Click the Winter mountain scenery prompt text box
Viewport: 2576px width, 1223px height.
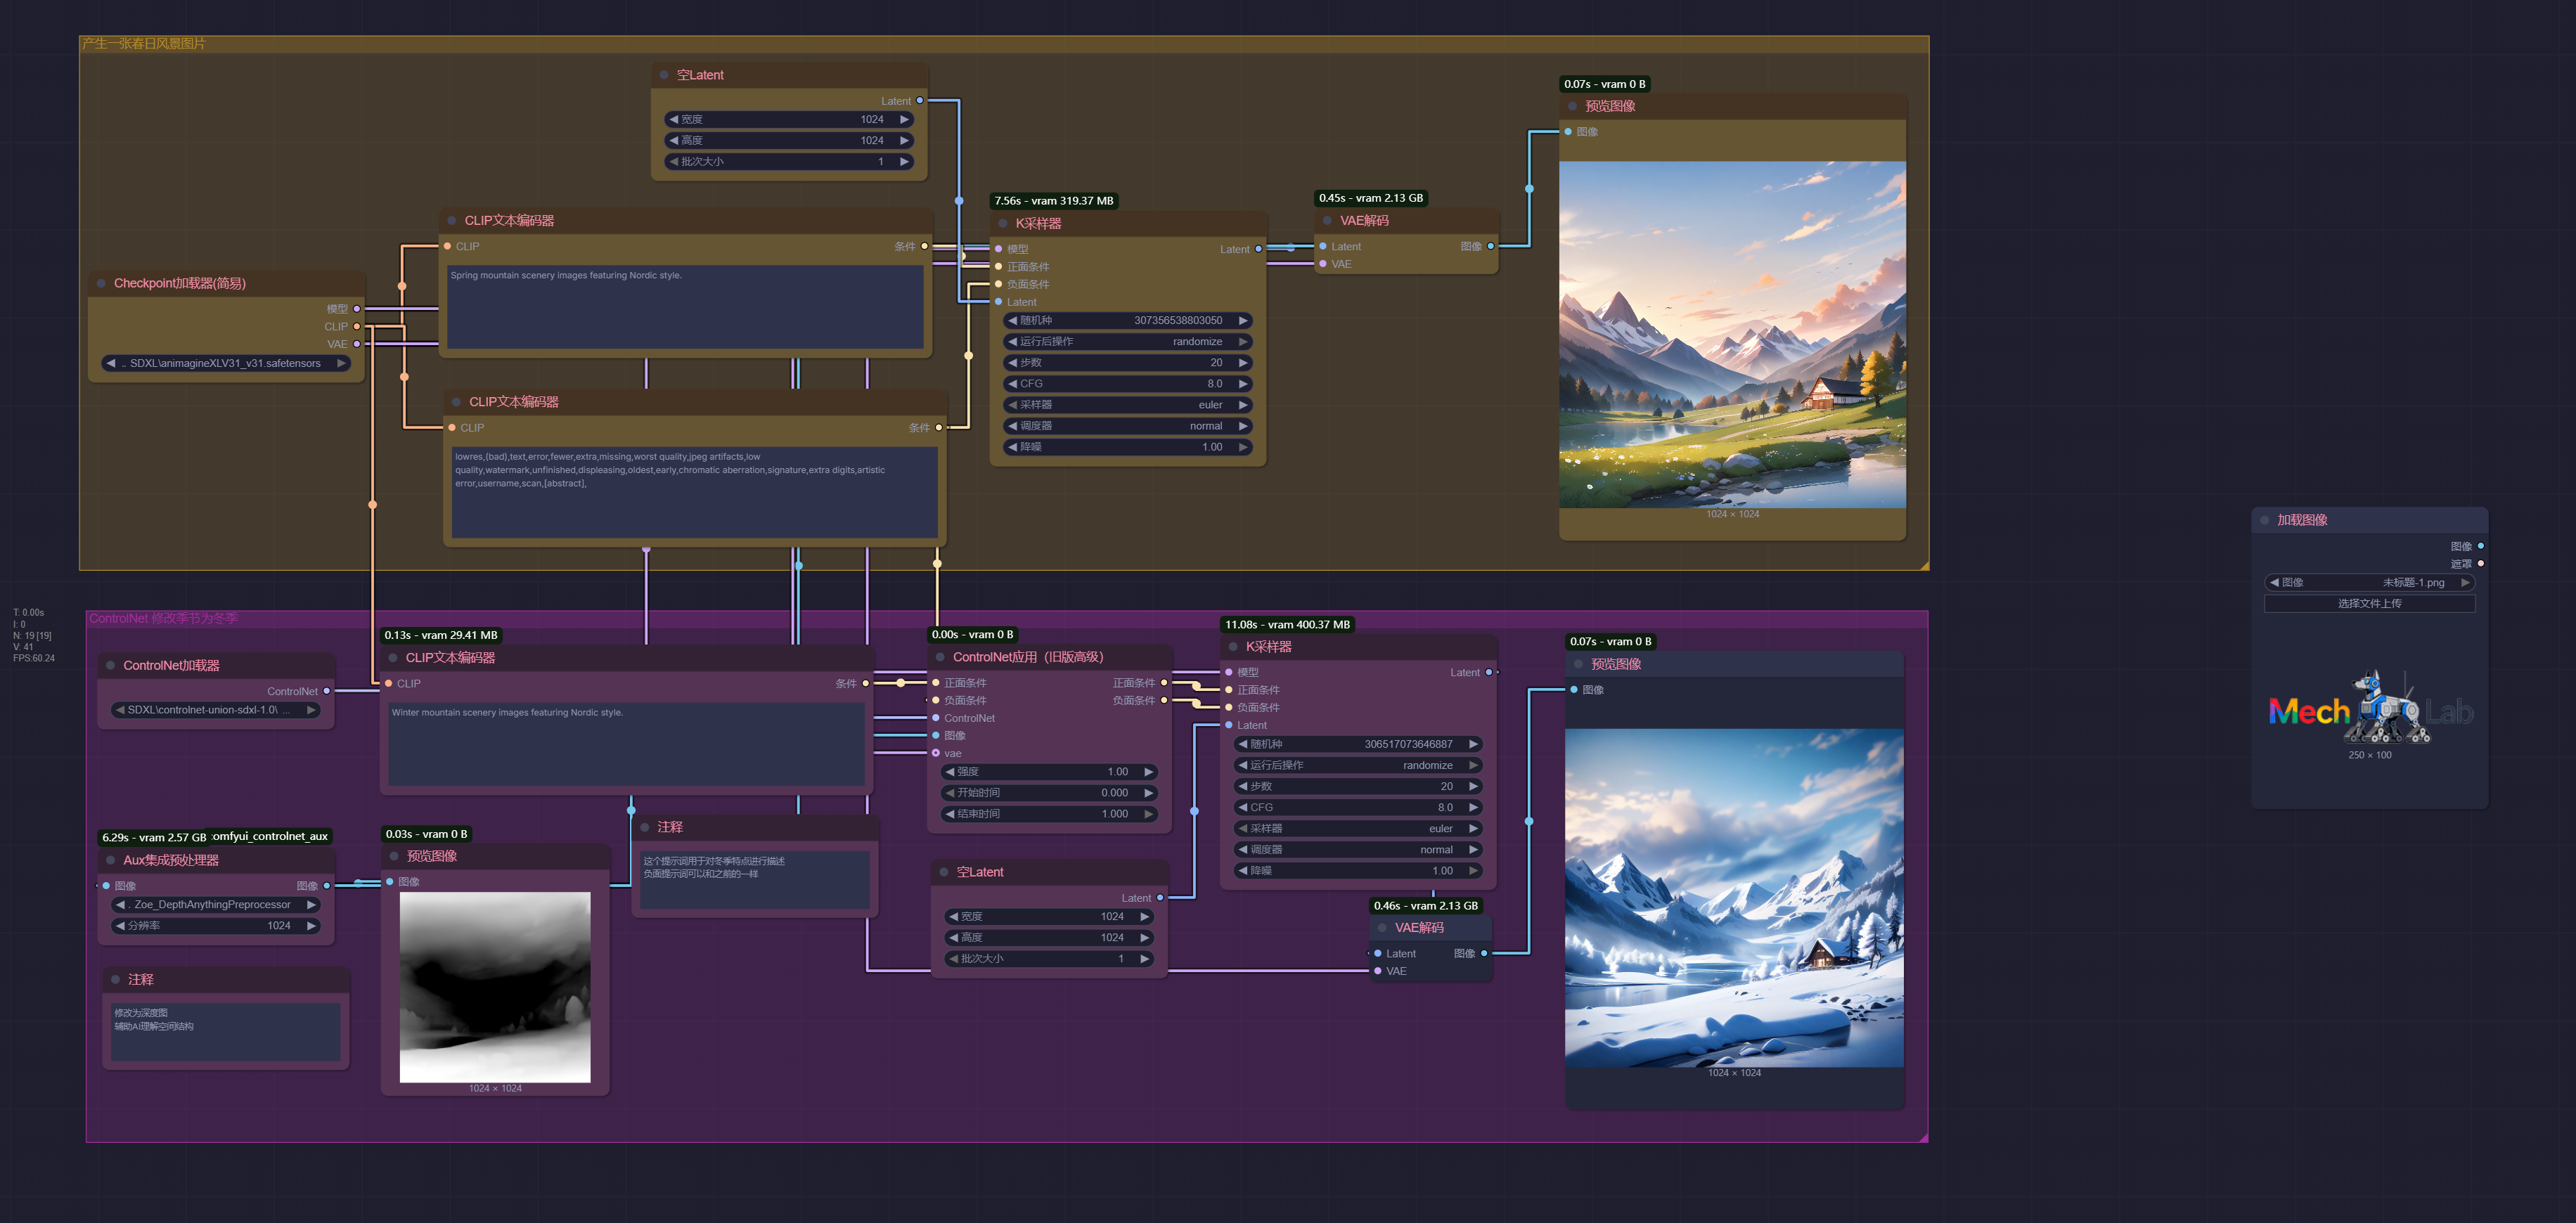pos(626,744)
